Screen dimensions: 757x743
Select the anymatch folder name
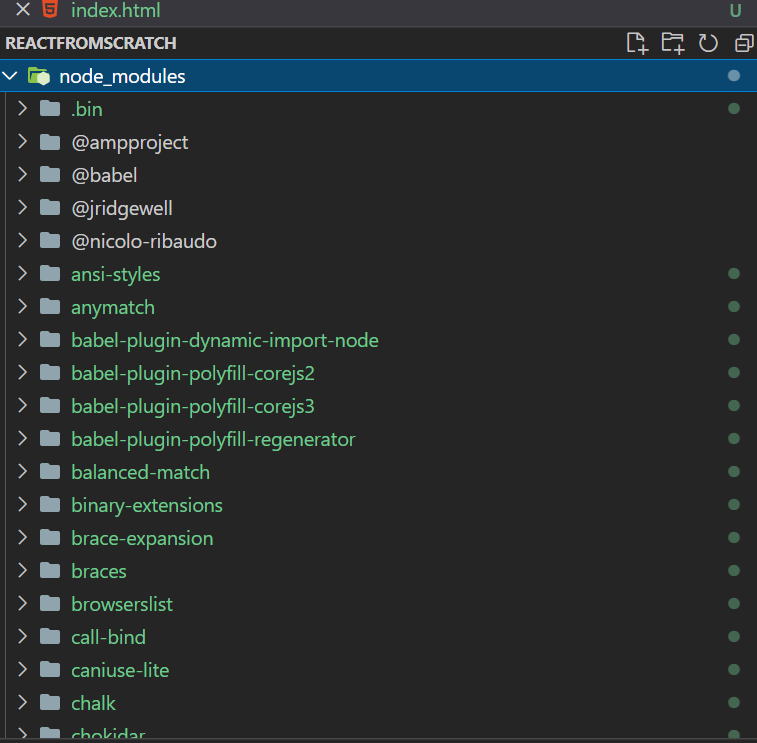[113, 308]
